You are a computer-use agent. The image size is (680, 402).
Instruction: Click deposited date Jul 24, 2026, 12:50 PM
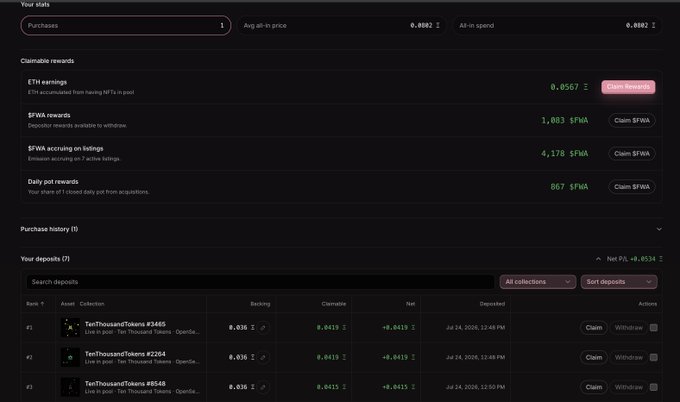[x=475, y=387]
